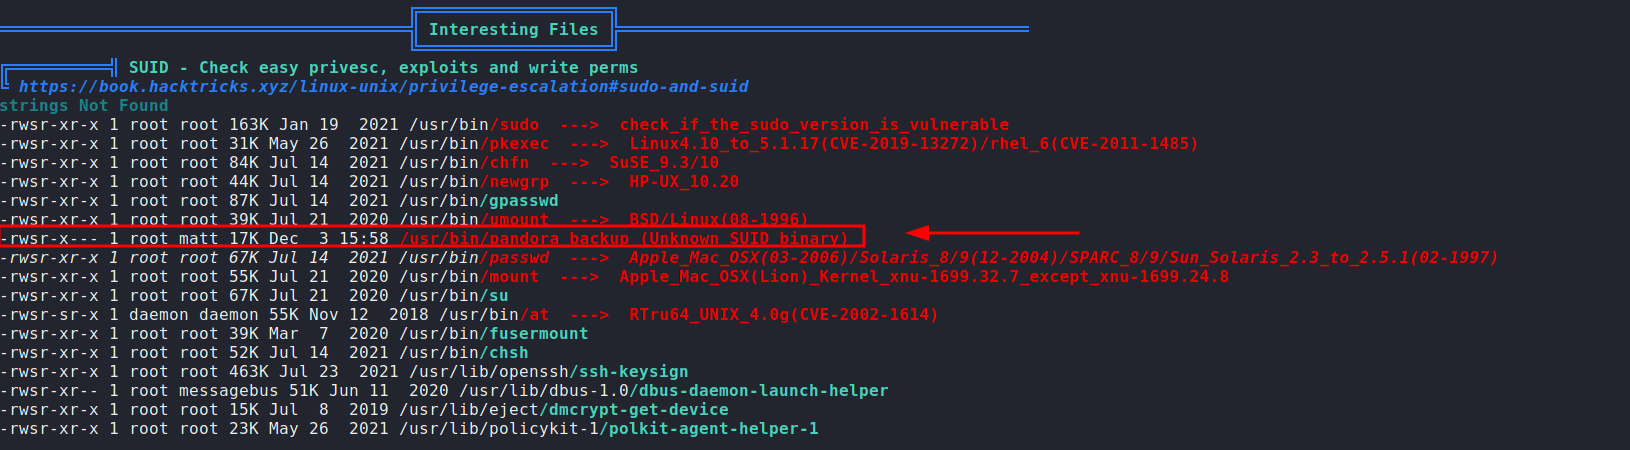The height and width of the screenshot is (450, 1630).
Task: Click the 'strings Not Found' message
Action: tap(84, 106)
